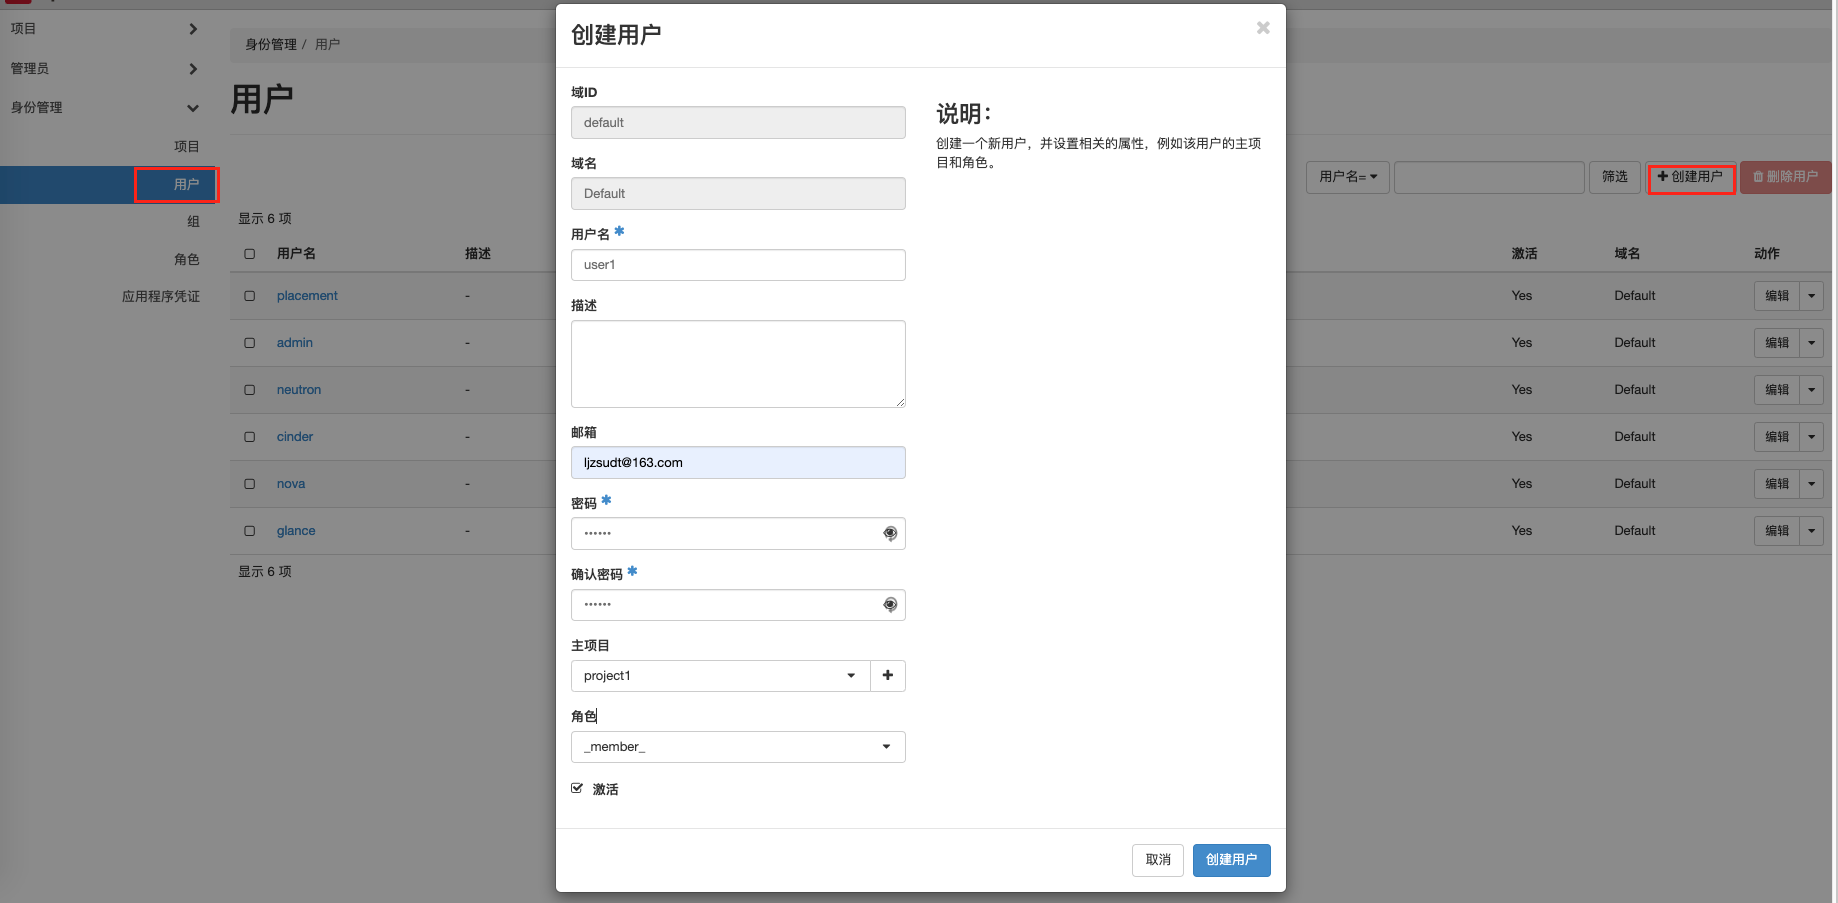This screenshot has height=903, width=1838.
Task: Open action dropdown arrow for nova row
Action: (x=1811, y=484)
